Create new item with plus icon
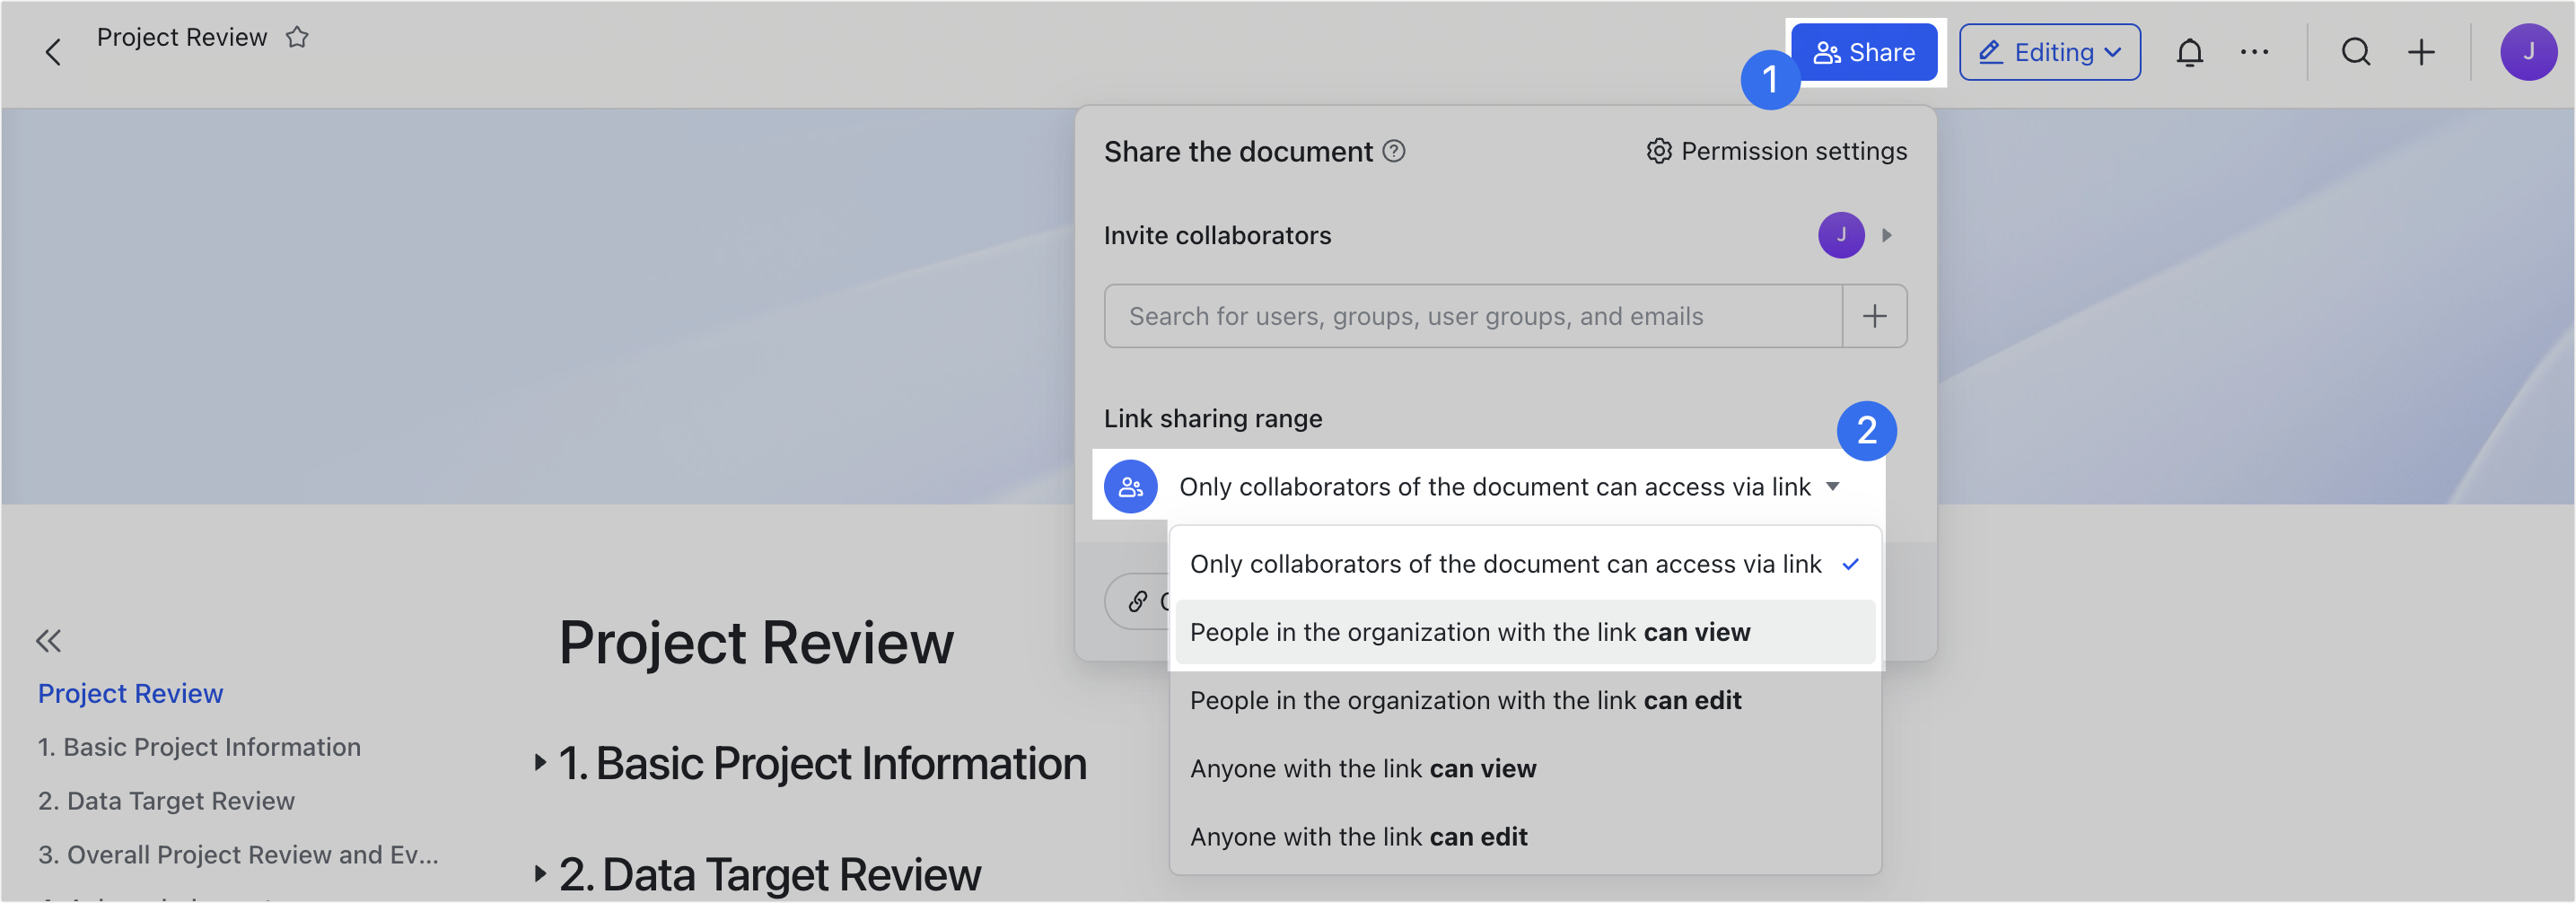This screenshot has width=2576, height=903. click(2421, 52)
